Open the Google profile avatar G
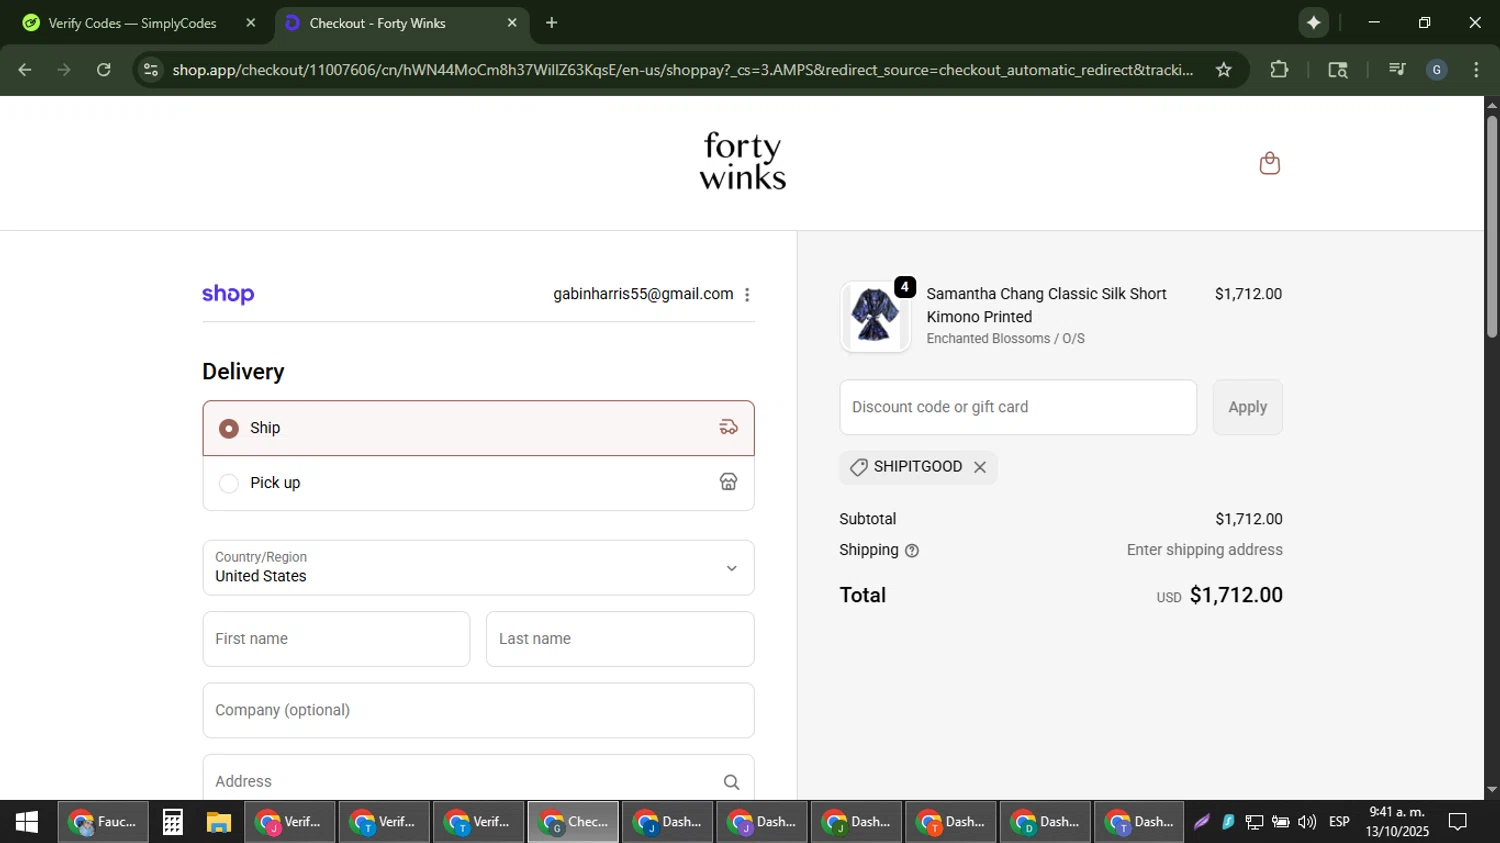The width and height of the screenshot is (1500, 843). tap(1436, 69)
